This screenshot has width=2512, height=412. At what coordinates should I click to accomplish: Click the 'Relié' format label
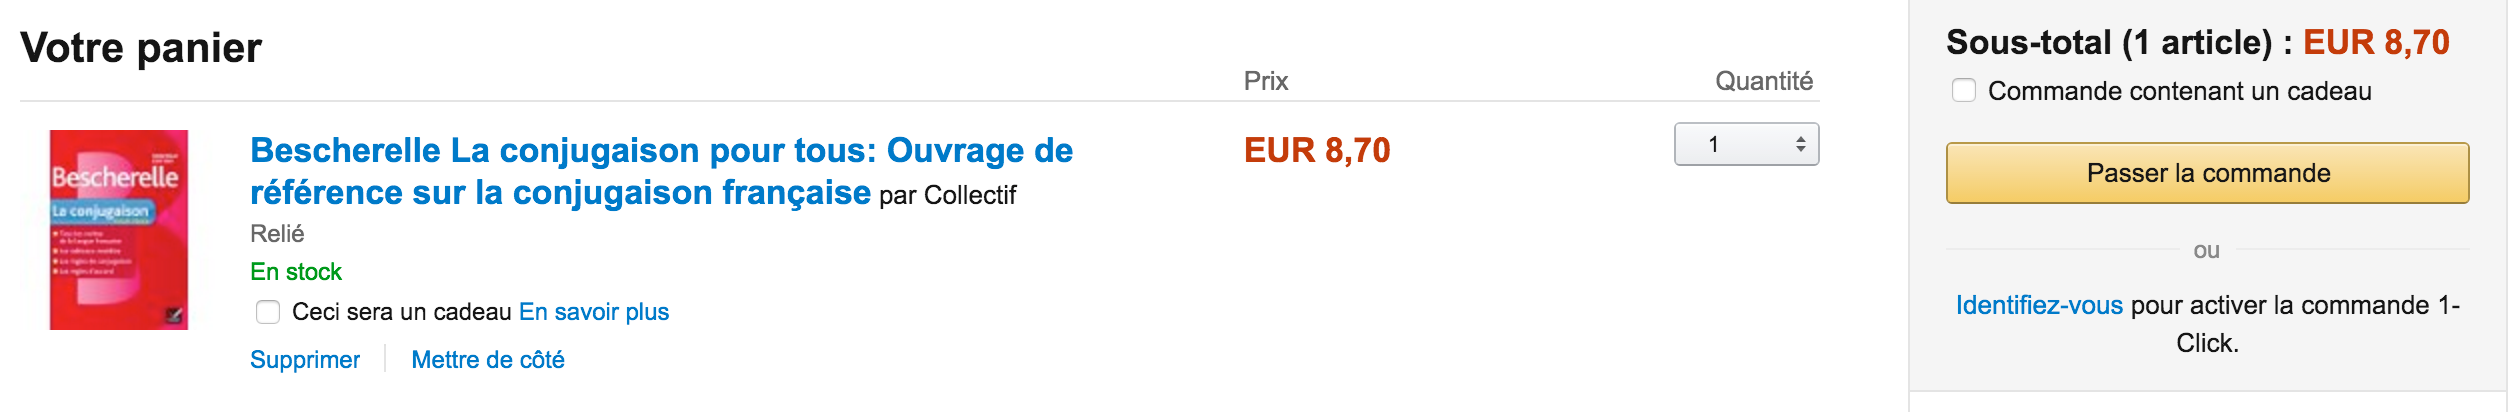coord(277,234)
